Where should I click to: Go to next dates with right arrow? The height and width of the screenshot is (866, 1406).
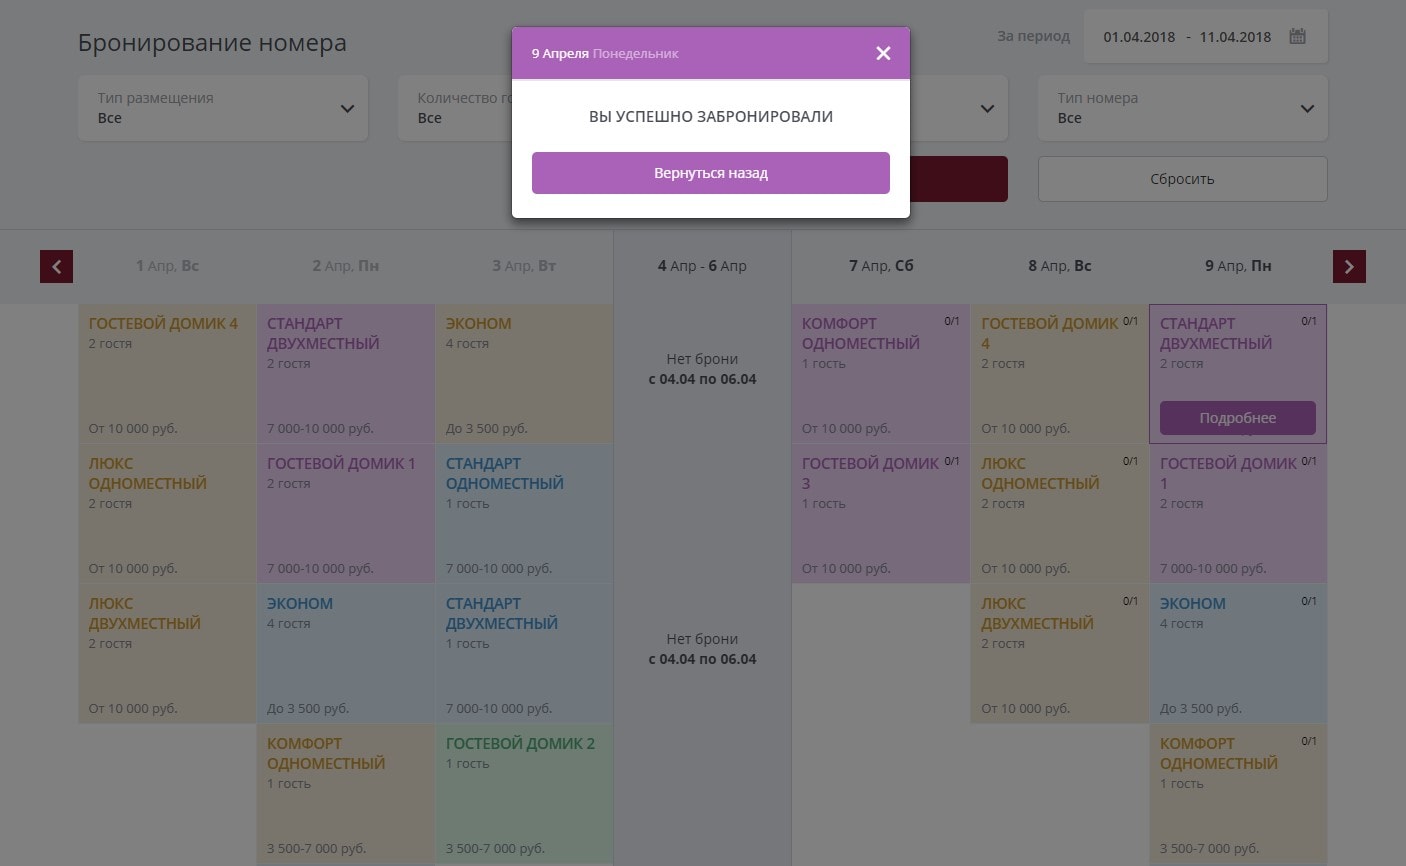tap(1349, 266)
